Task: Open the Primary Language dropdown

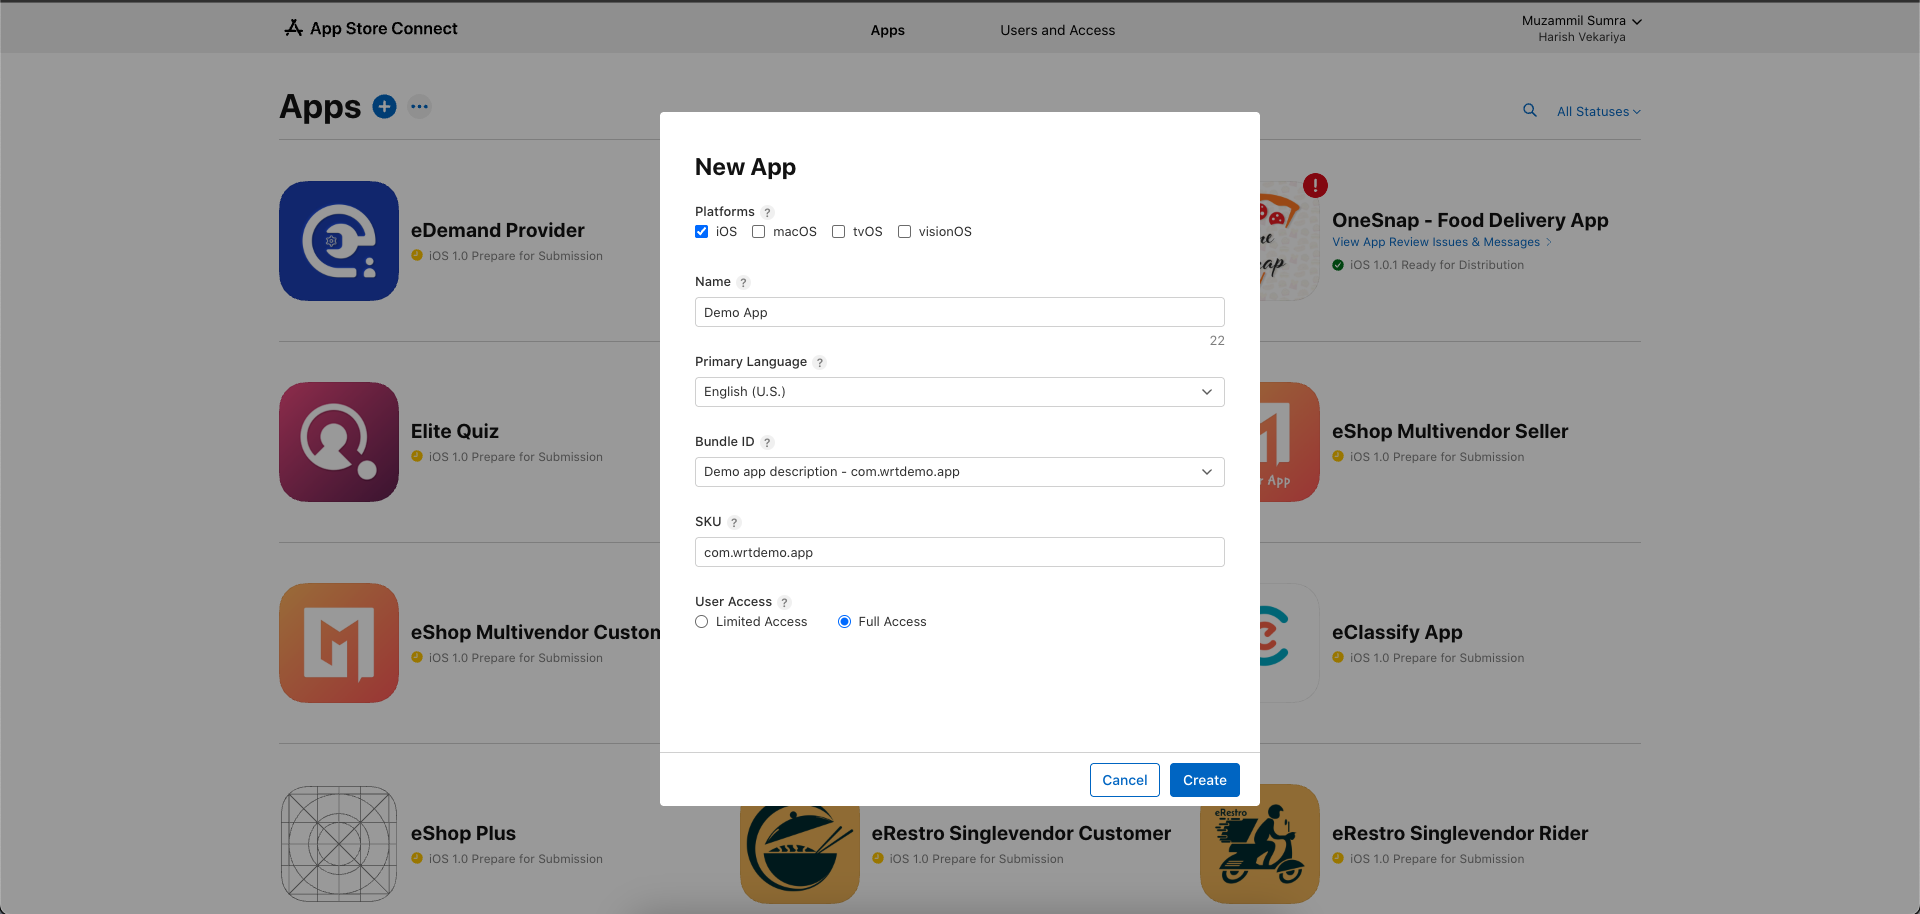Action: pos(960,392)
